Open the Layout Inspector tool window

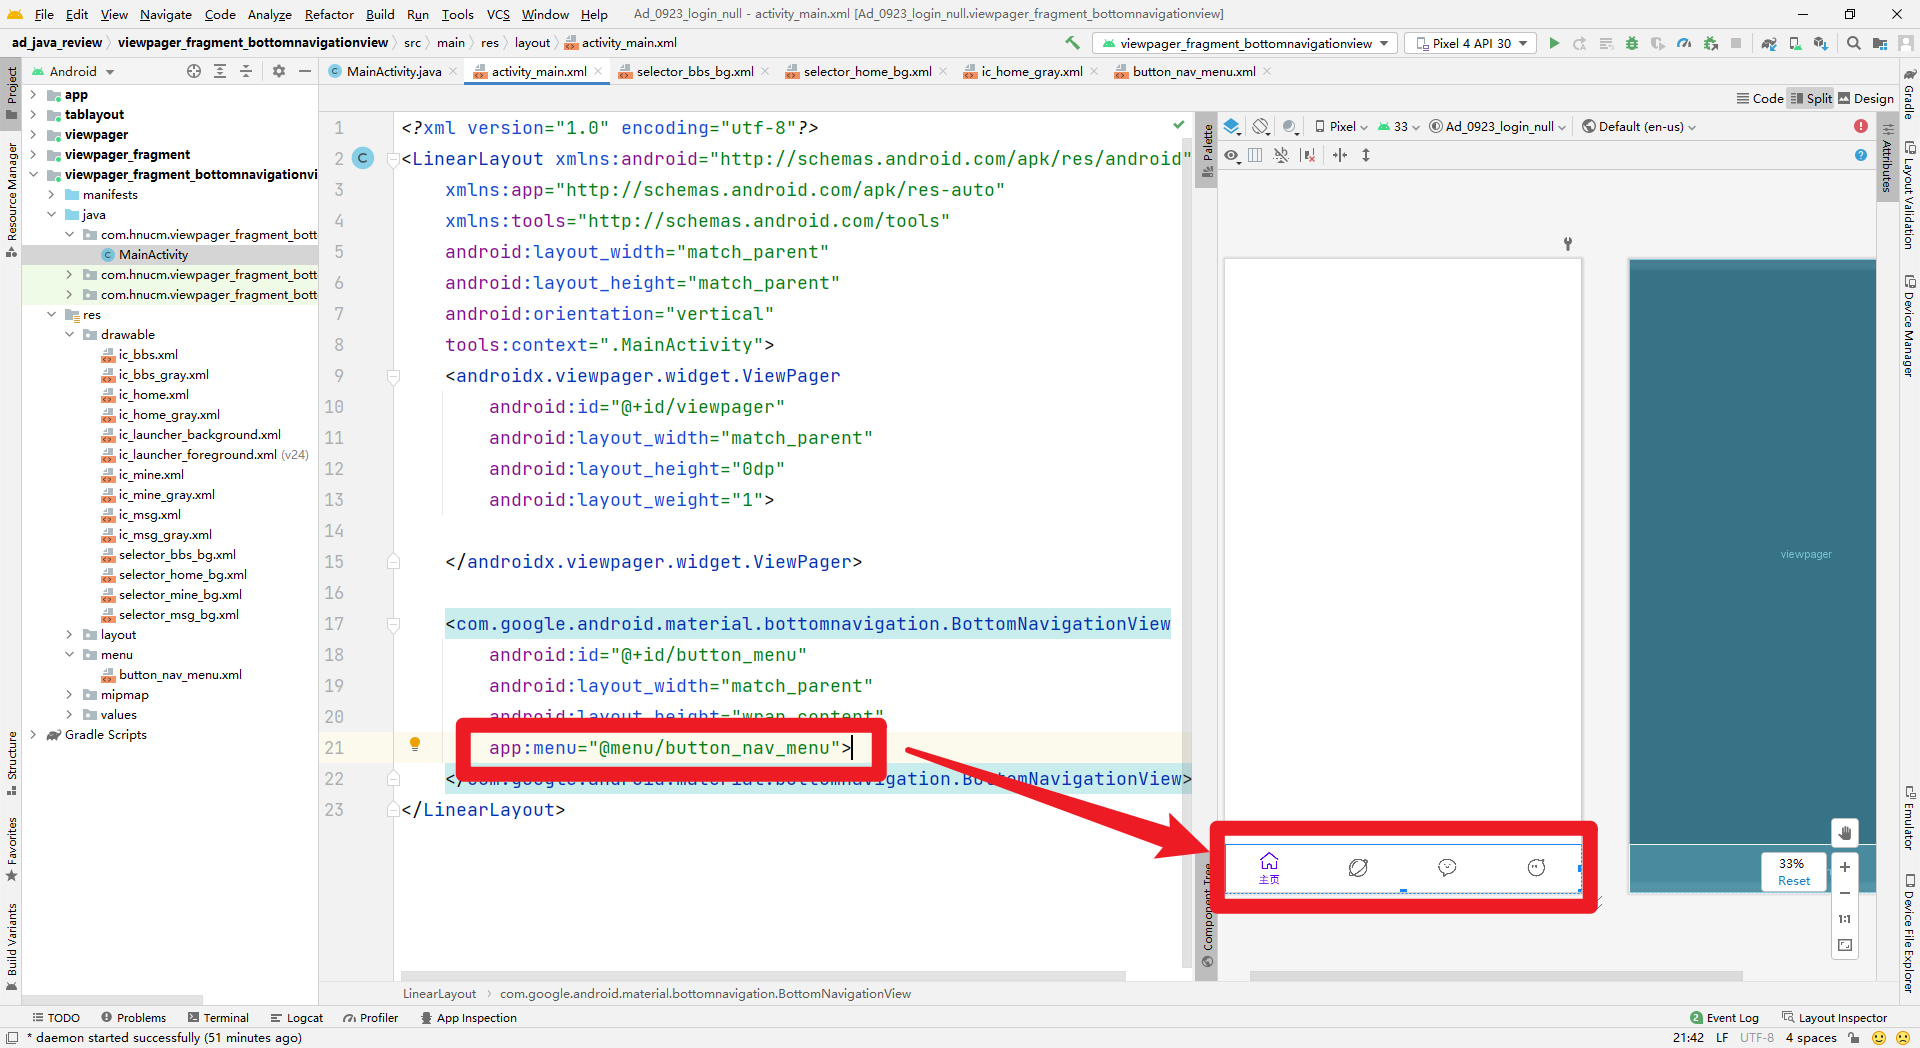click(1834, 1018)
